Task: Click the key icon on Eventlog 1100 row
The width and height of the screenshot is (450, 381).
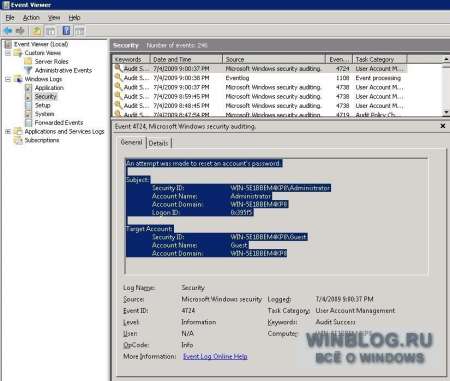Action: (118, 77)
